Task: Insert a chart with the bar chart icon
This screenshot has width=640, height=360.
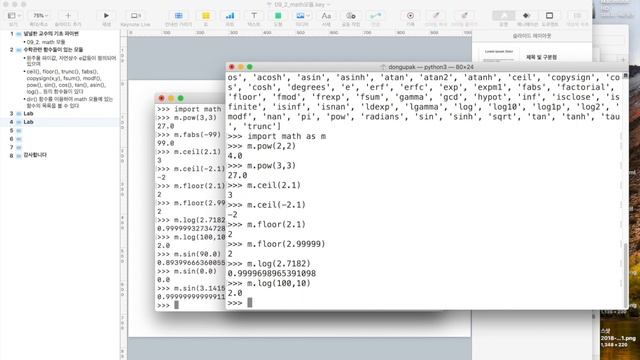Action: point(230,16)
